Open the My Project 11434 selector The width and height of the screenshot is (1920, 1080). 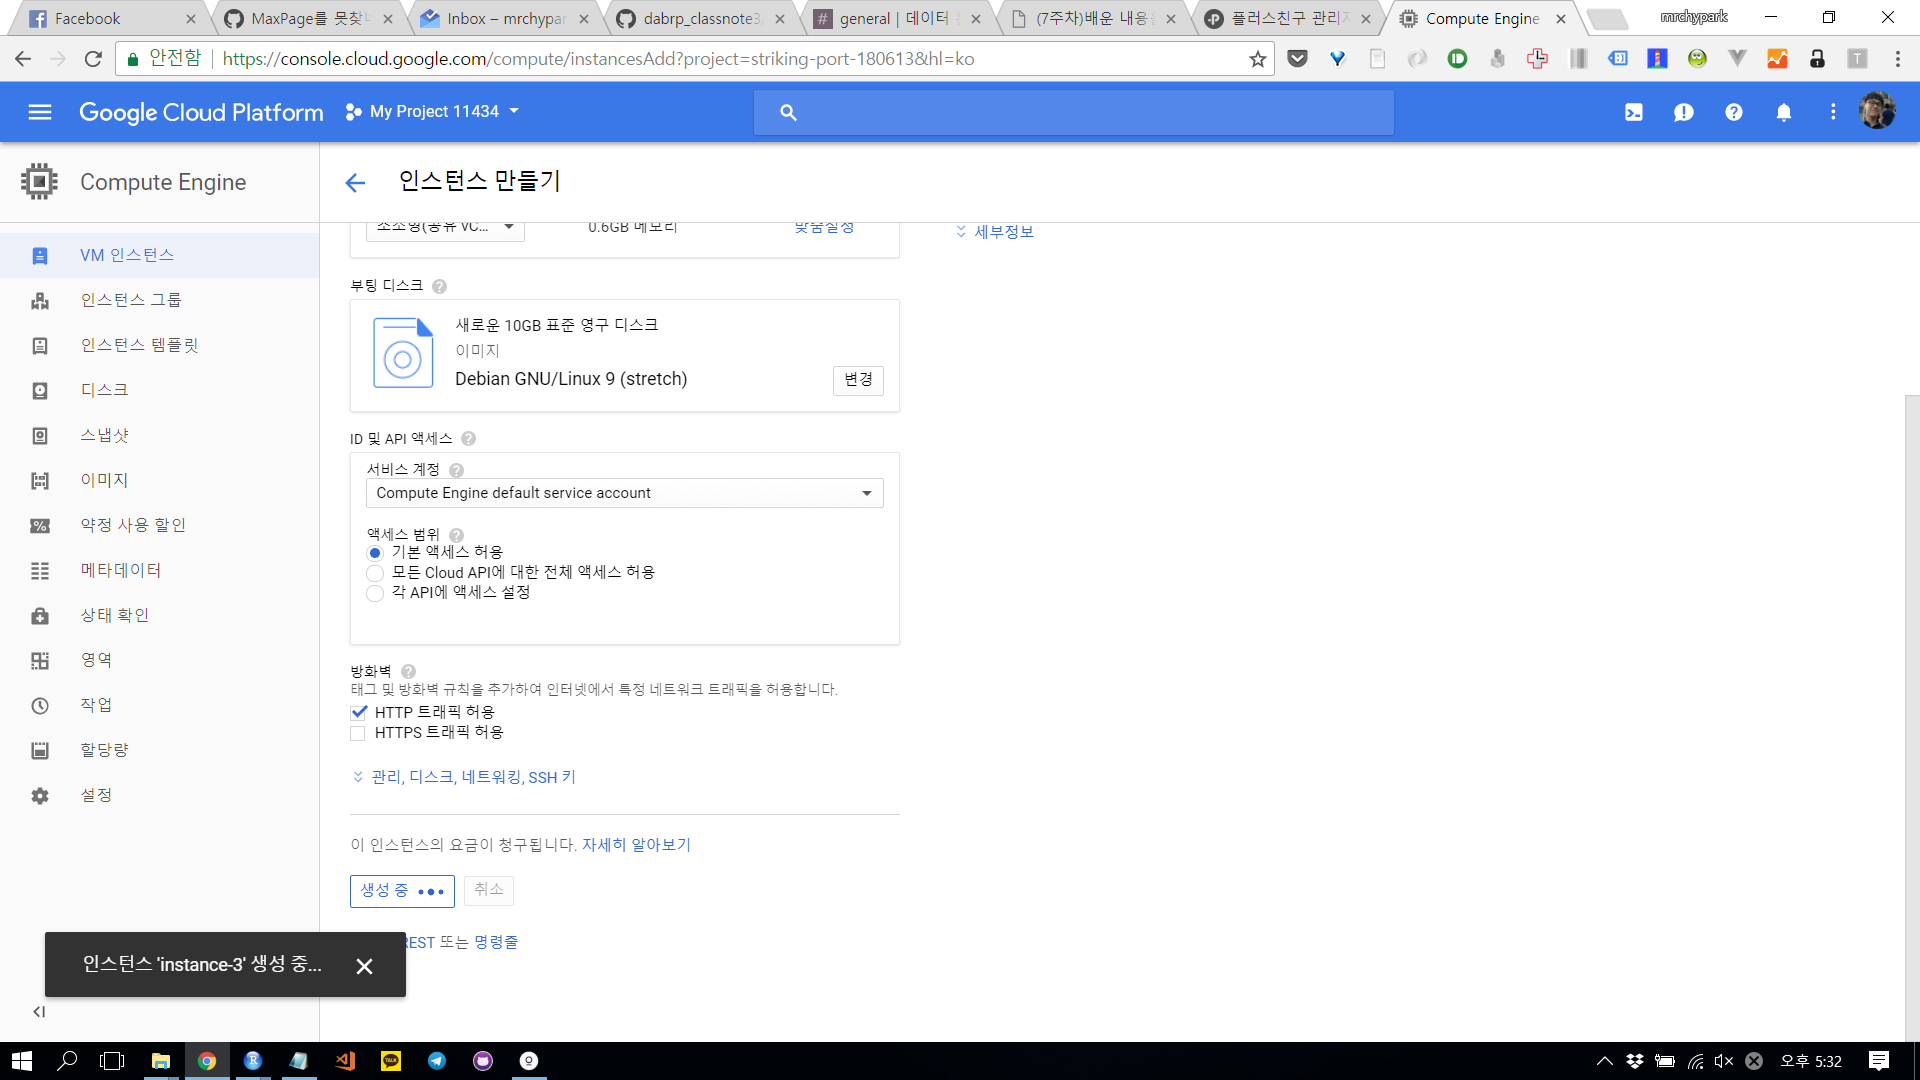pos(433,112)
